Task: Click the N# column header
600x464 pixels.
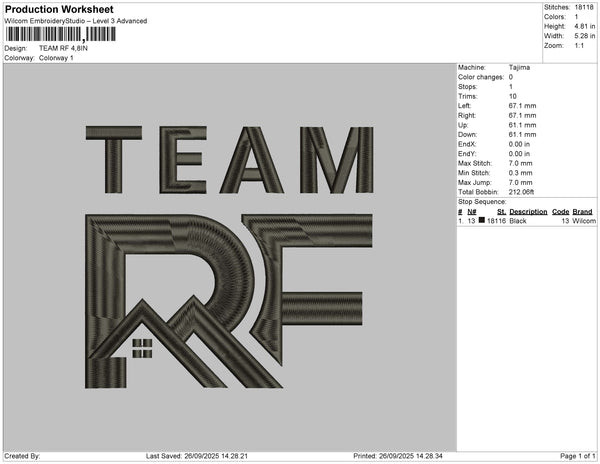Action: coord(472,212)
